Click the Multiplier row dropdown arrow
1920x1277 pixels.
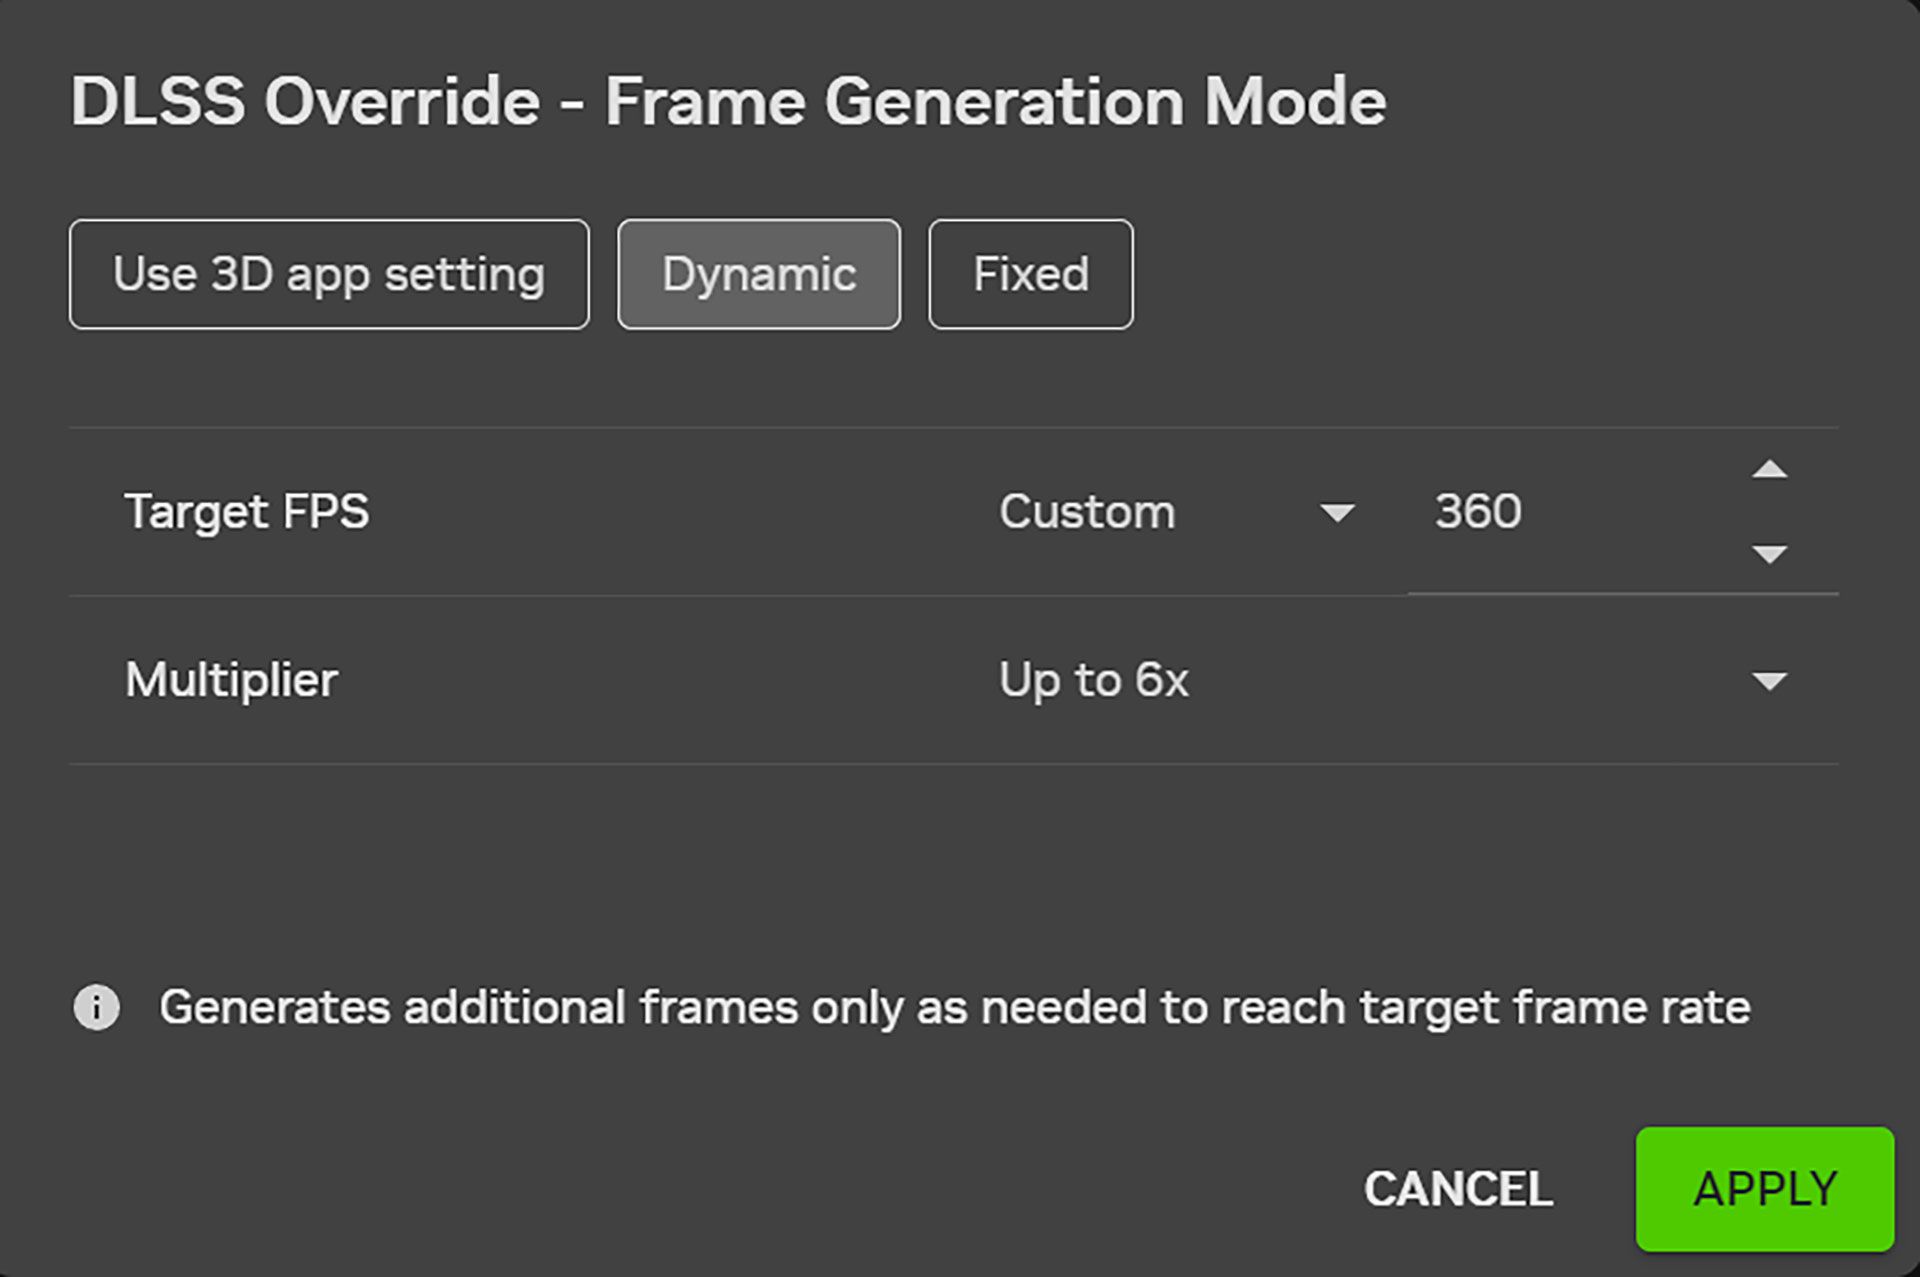point(1769,682)
